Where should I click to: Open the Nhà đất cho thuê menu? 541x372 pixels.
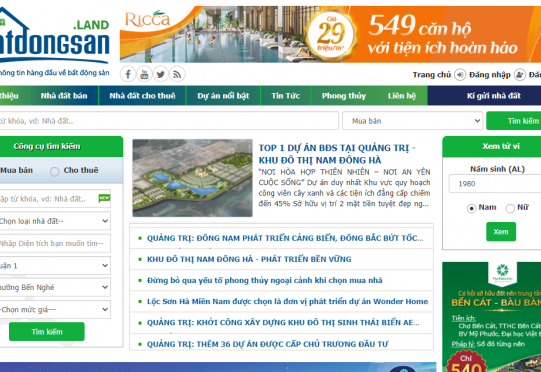(142, 96)
